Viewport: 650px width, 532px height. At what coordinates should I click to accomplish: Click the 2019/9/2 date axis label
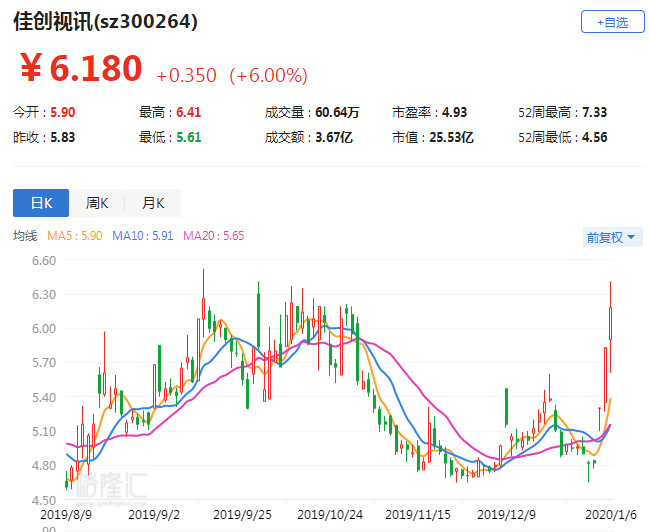[x=154, y=515]
